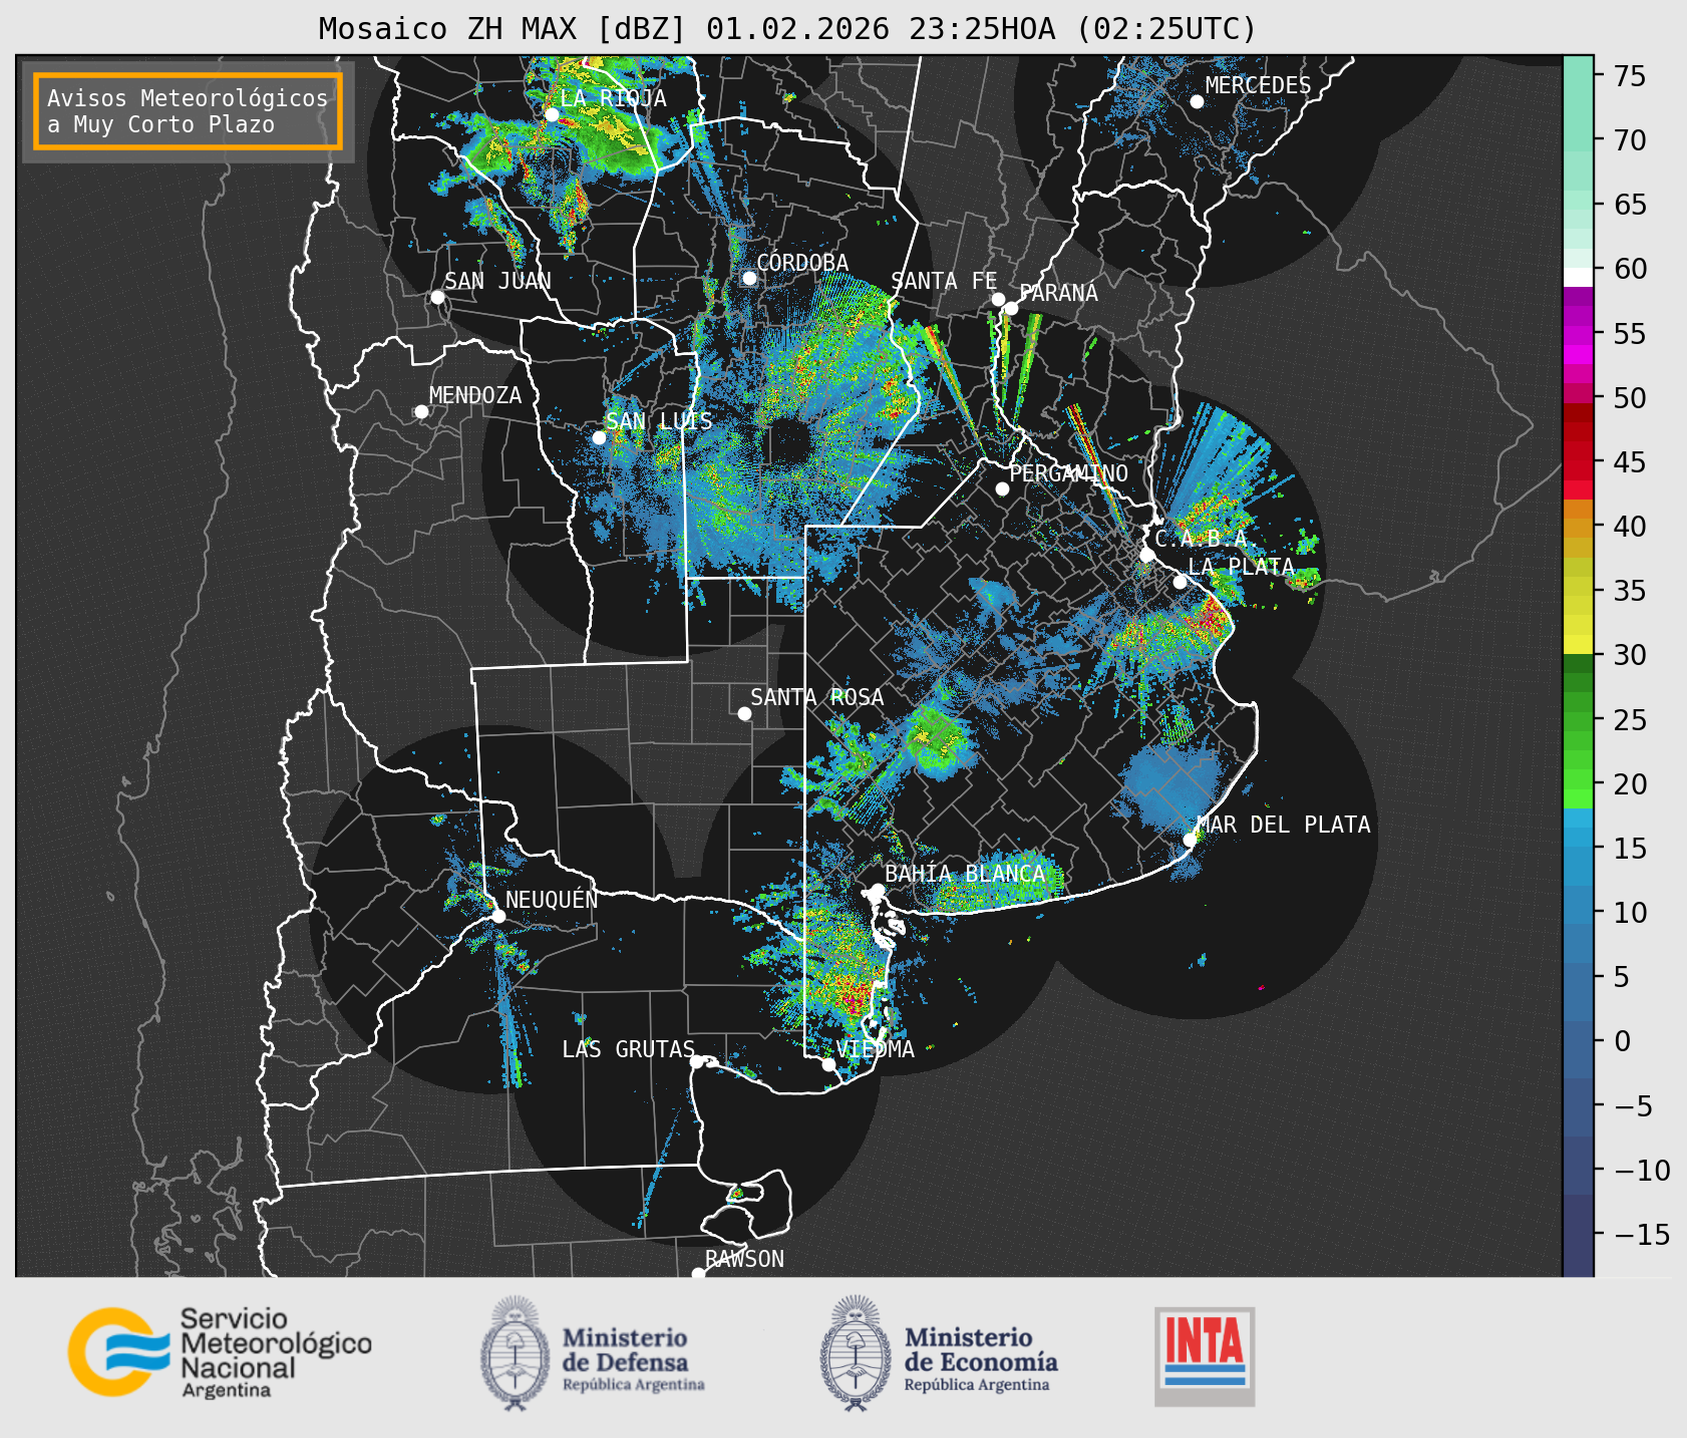Select the C.A.B.A. city marker
Image resolution: width=1687 pixels, height=1438 pixels.
tap(1147, 555)
